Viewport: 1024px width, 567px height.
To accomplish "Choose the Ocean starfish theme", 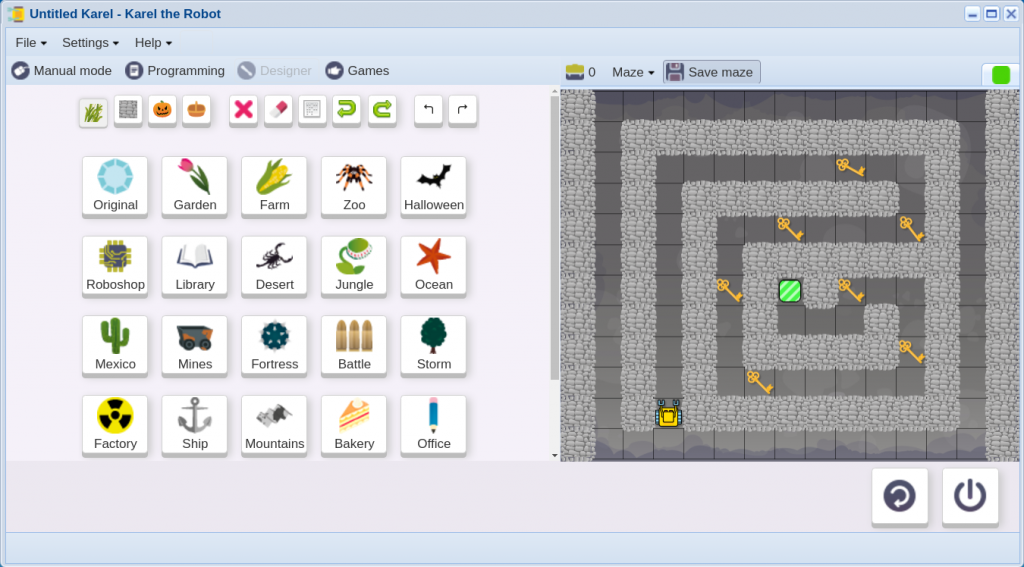I will coord(434,266).
